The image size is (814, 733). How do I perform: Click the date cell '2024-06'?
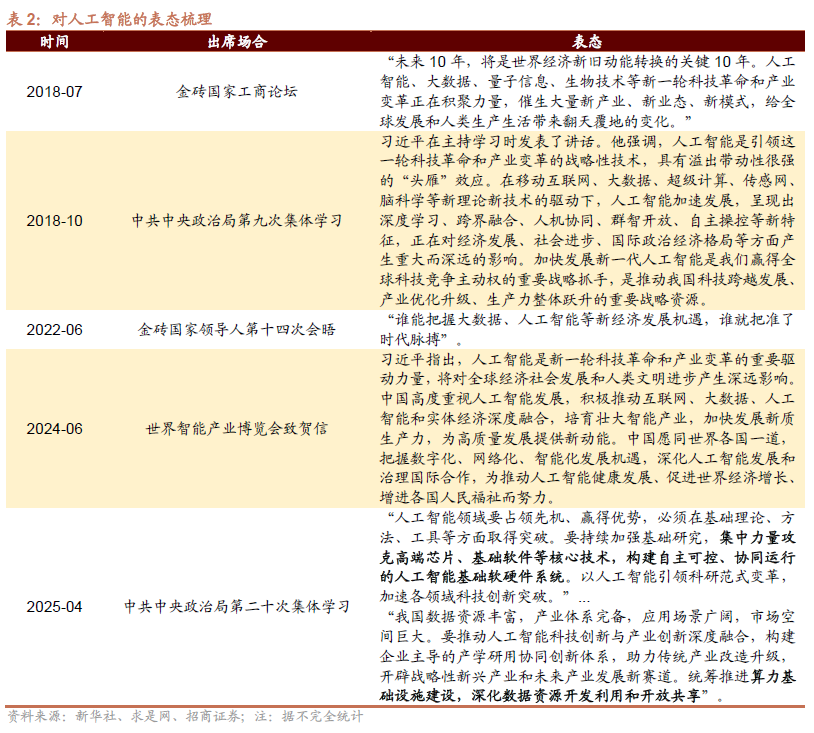tap(55, 429)
